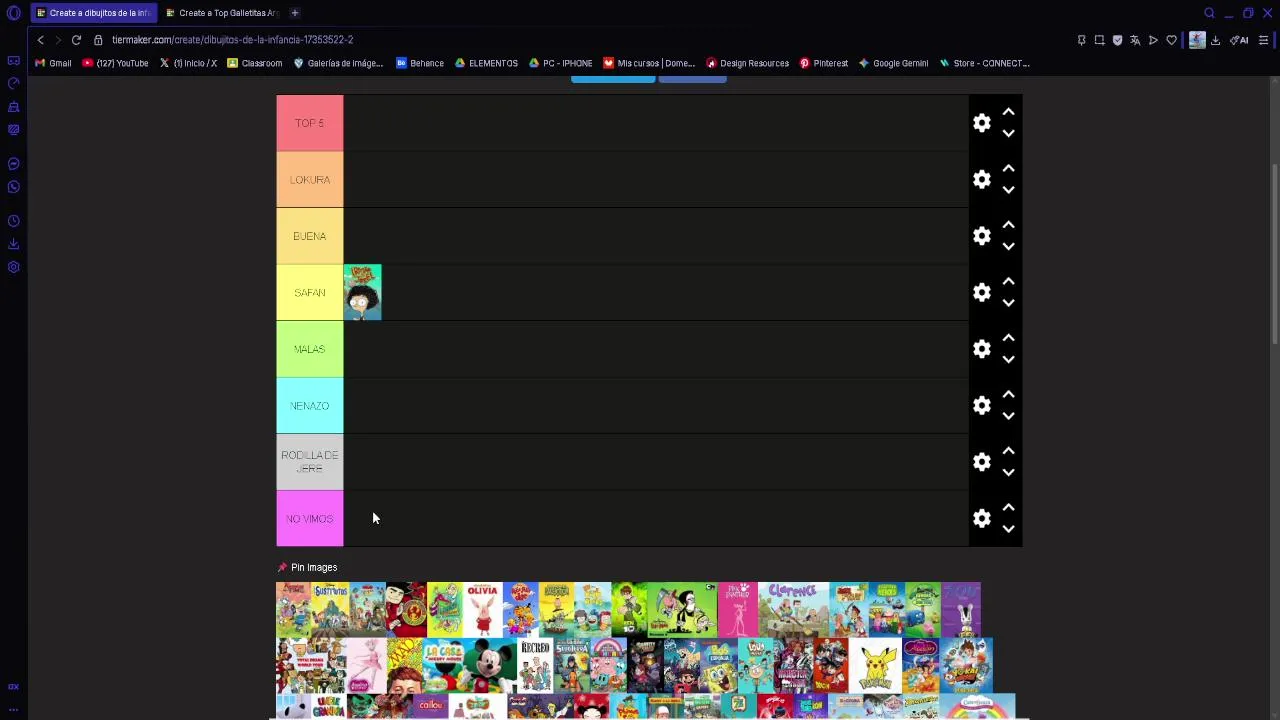
Task: Select the yellow SAFAN tier label
Action: (x=310, y=292)
